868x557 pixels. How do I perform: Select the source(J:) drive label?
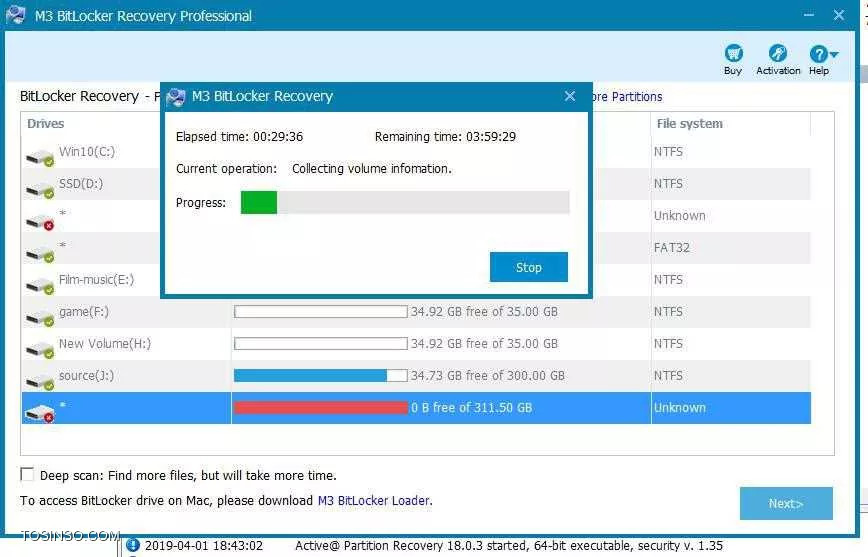pyautogui.click(x=86, y=375)
